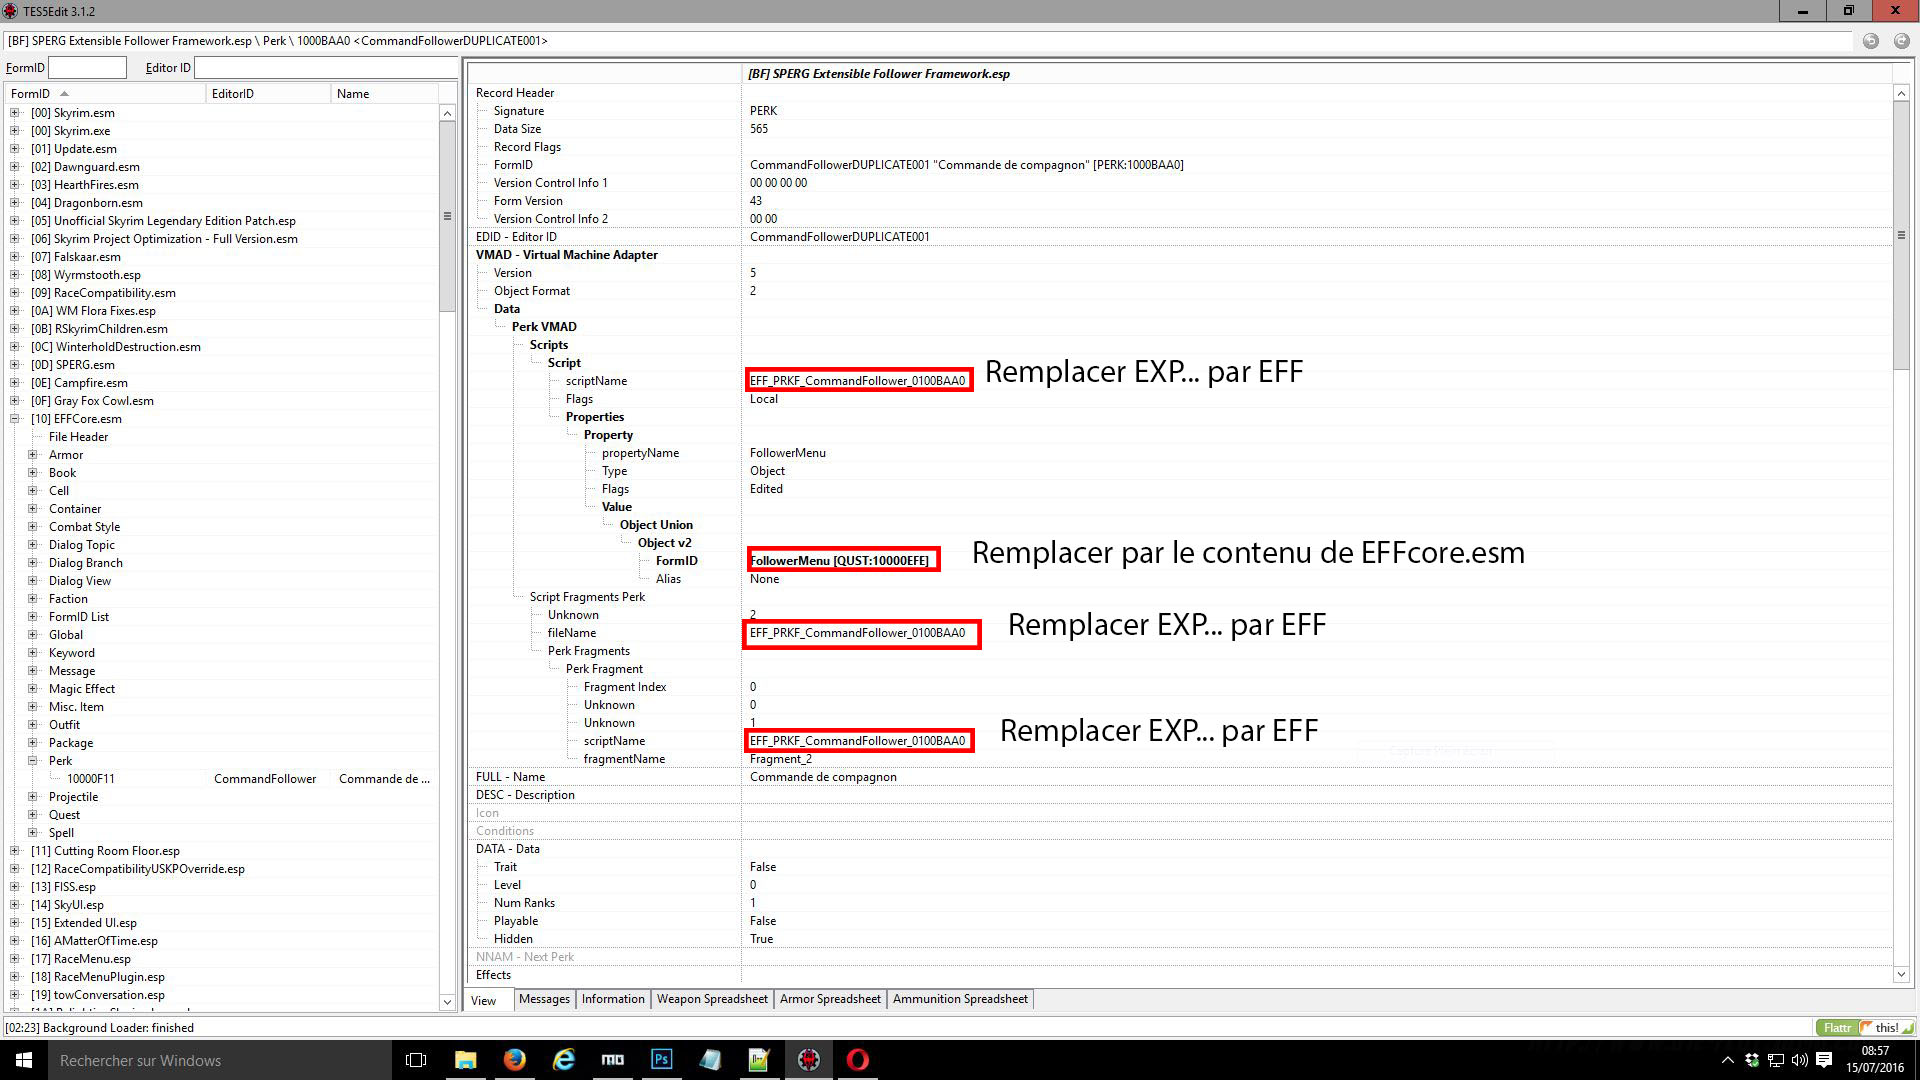Click the left tree scrollbar down arrow
The image size is (1920, 1080).
coord(447,1001)
